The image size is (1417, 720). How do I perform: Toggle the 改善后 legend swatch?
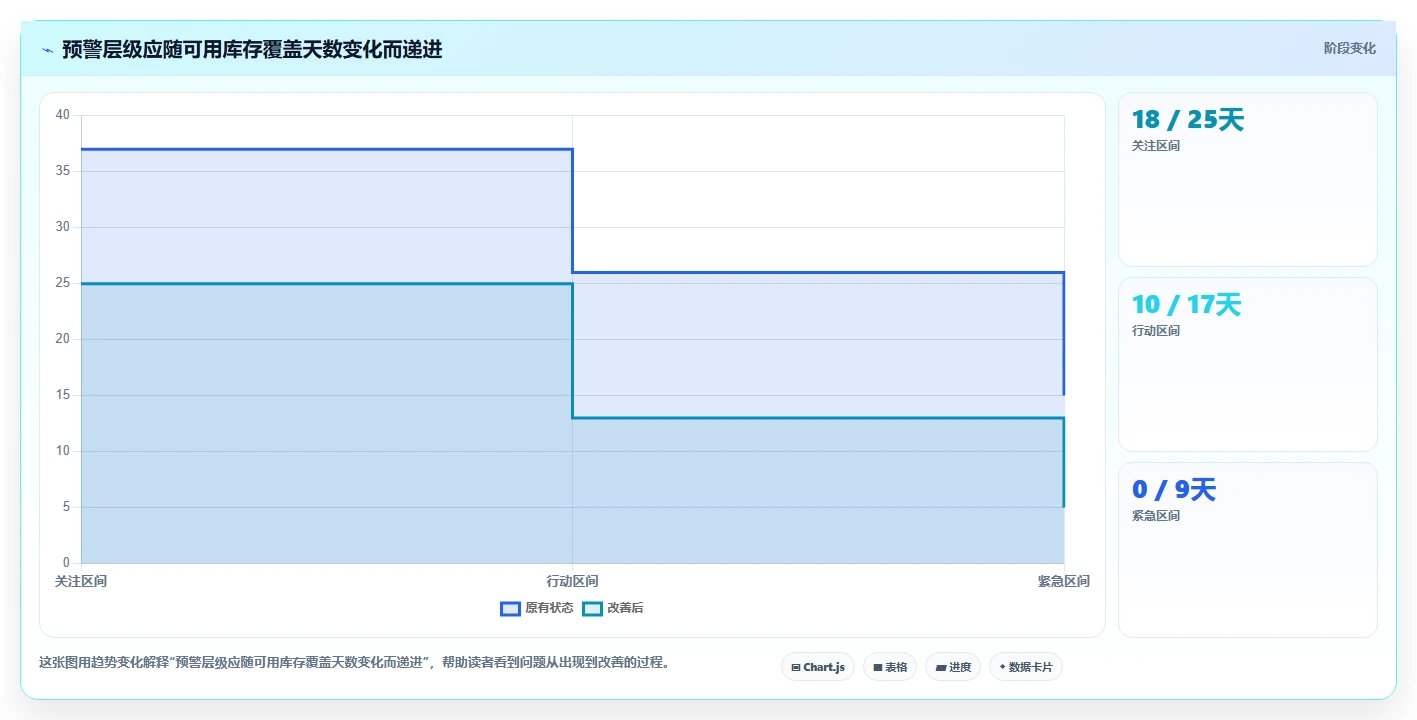592,608
